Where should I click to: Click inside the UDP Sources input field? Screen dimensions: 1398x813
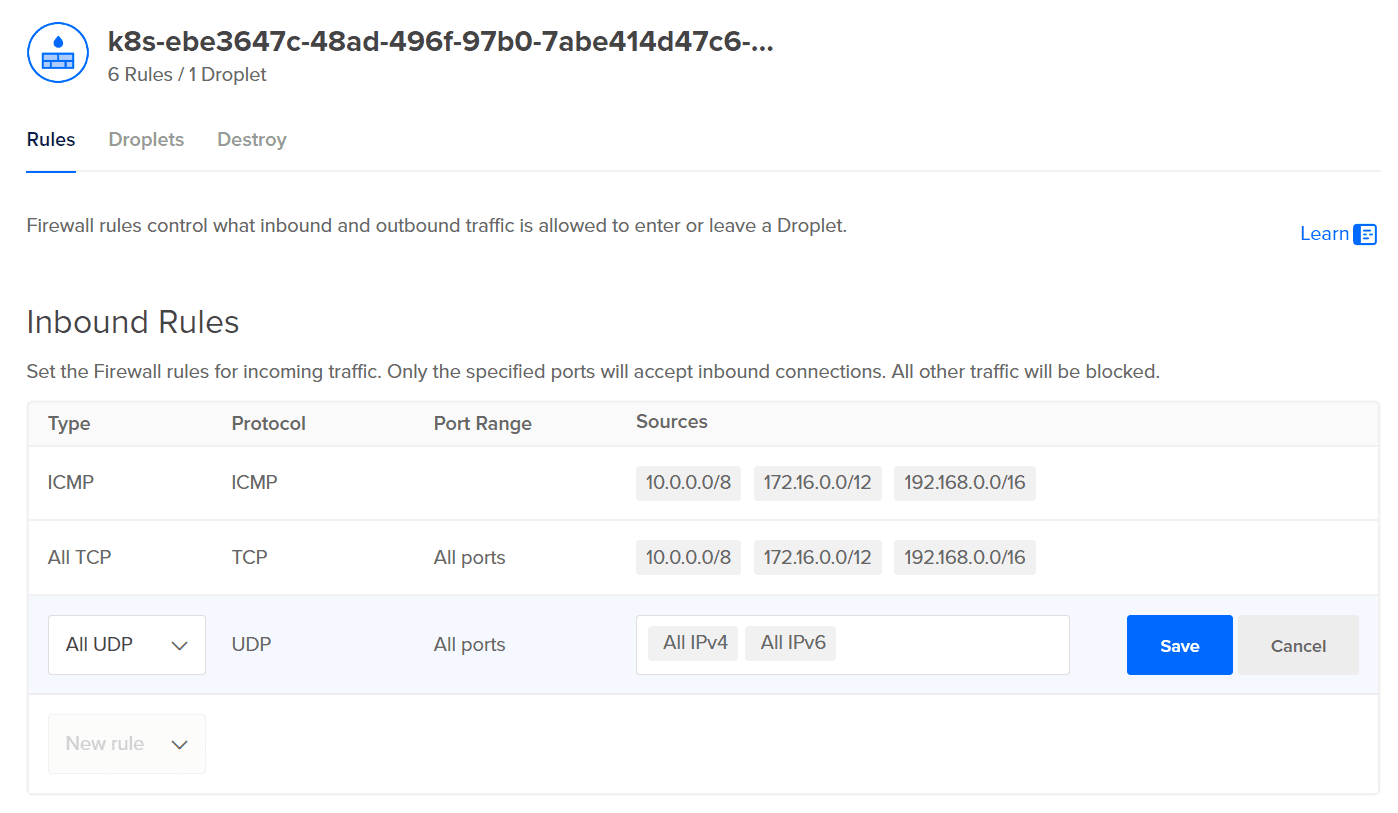click(950, 645)
